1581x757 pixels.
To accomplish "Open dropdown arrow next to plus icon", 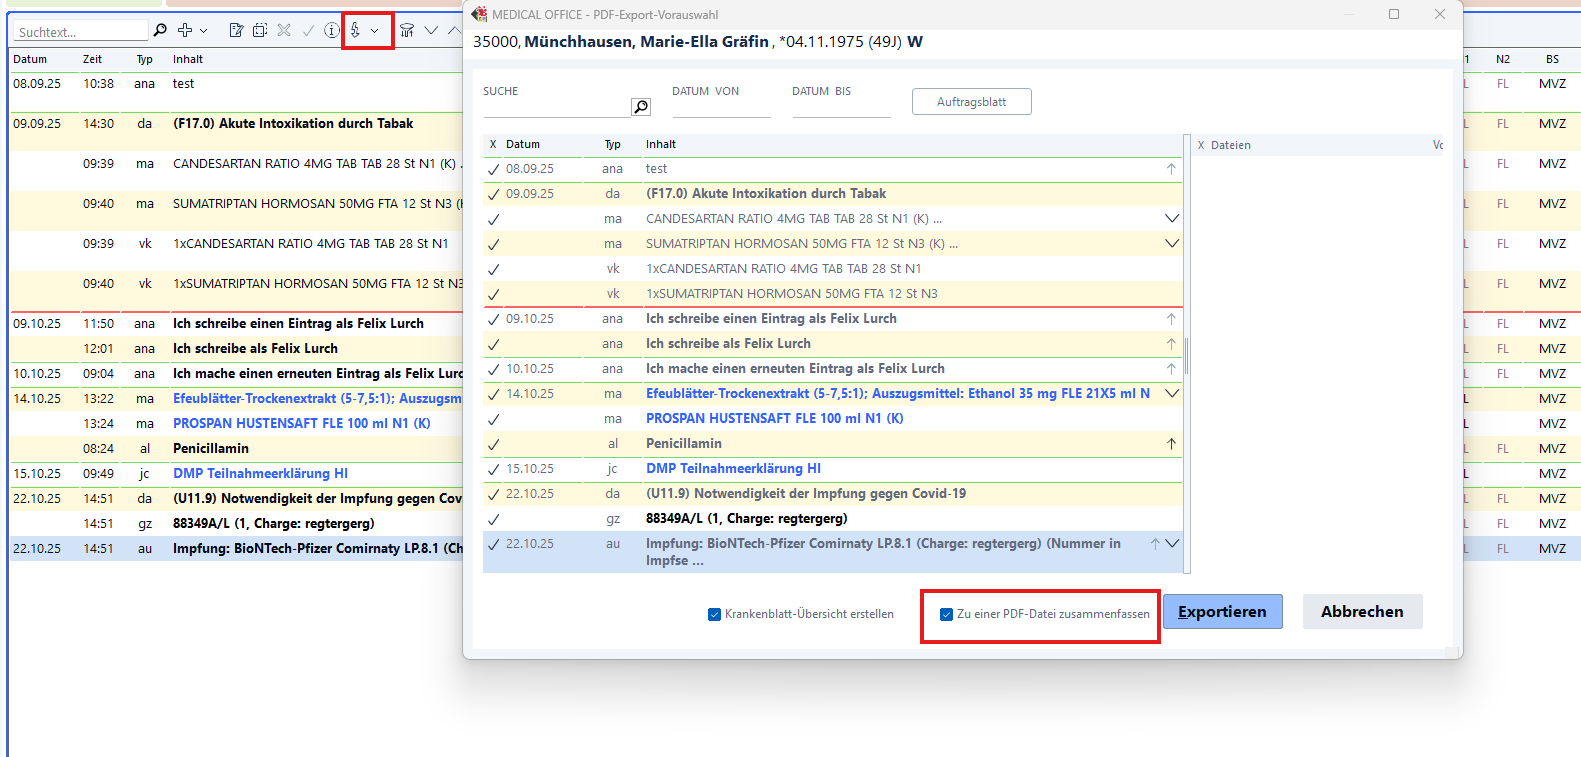I will [x=204, y=31].
